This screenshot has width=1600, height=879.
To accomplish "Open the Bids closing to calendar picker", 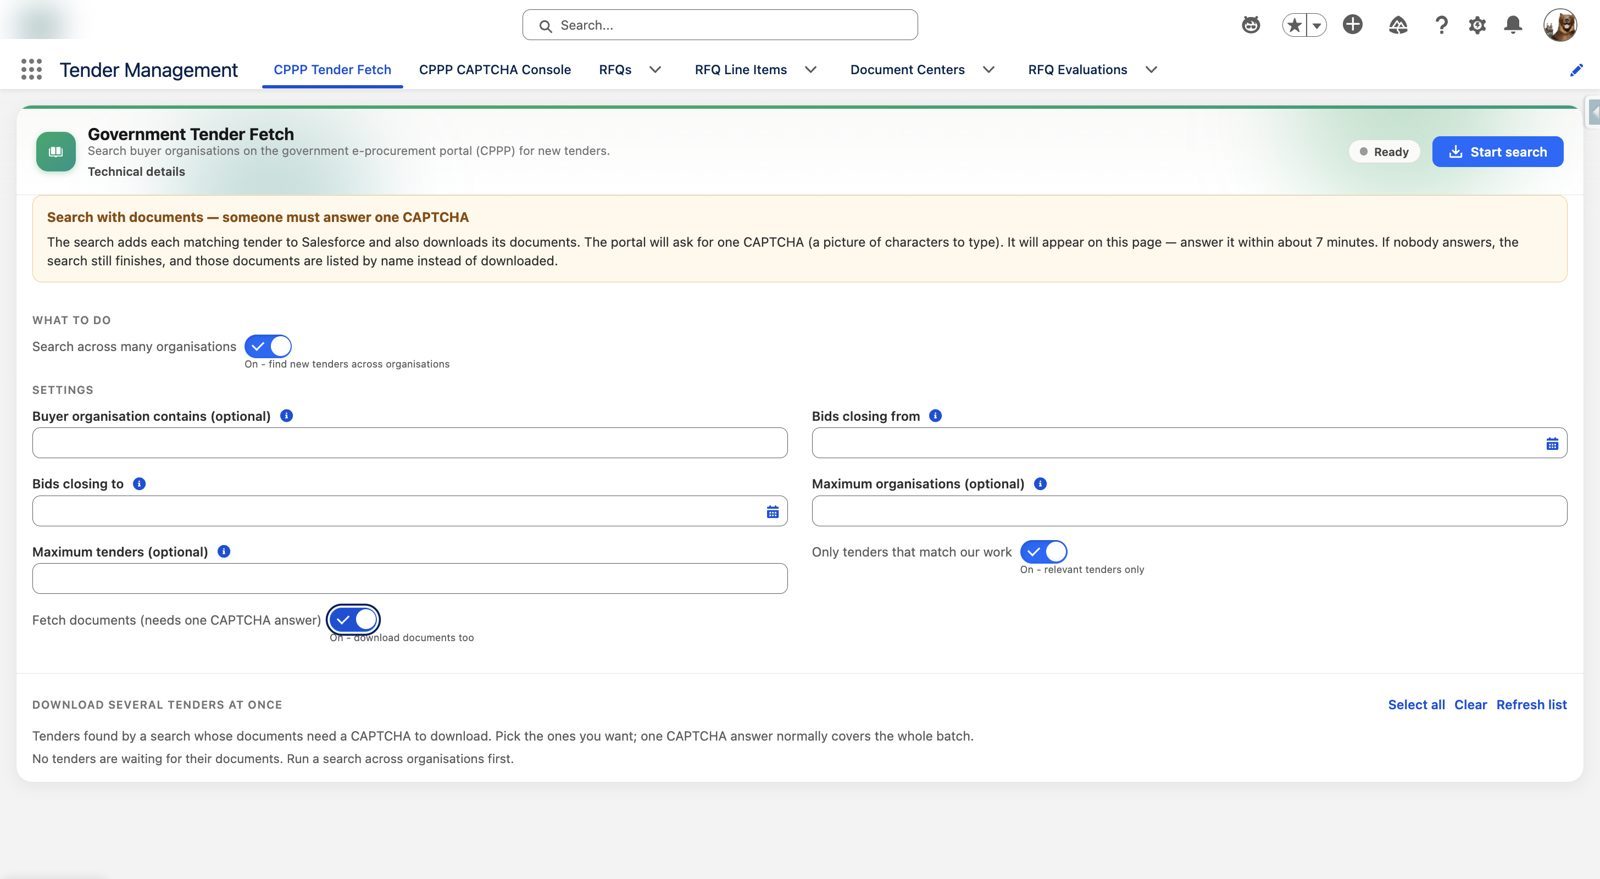I will [772, 511].
